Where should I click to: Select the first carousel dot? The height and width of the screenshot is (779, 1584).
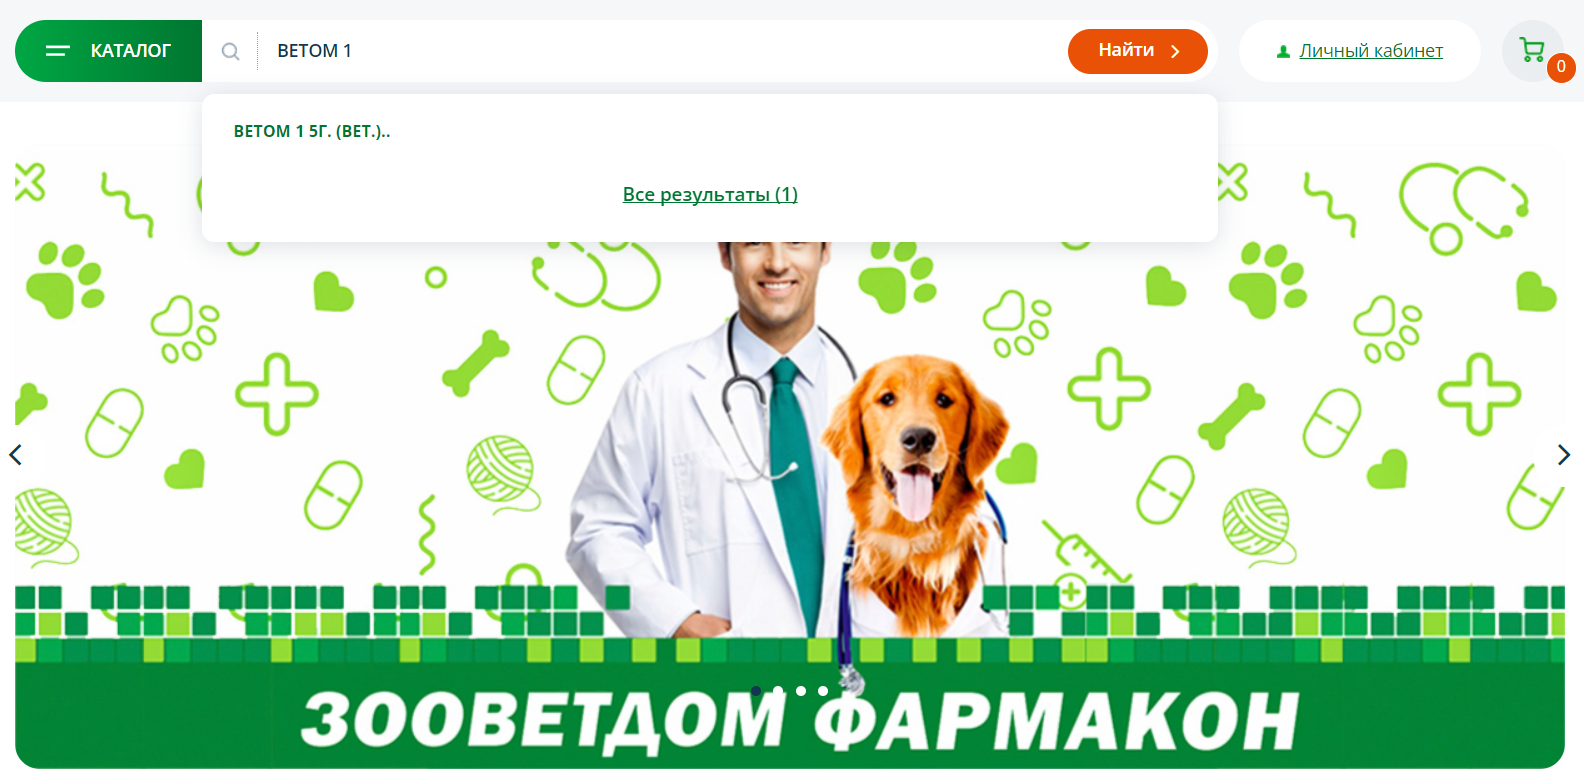[756, 691]
